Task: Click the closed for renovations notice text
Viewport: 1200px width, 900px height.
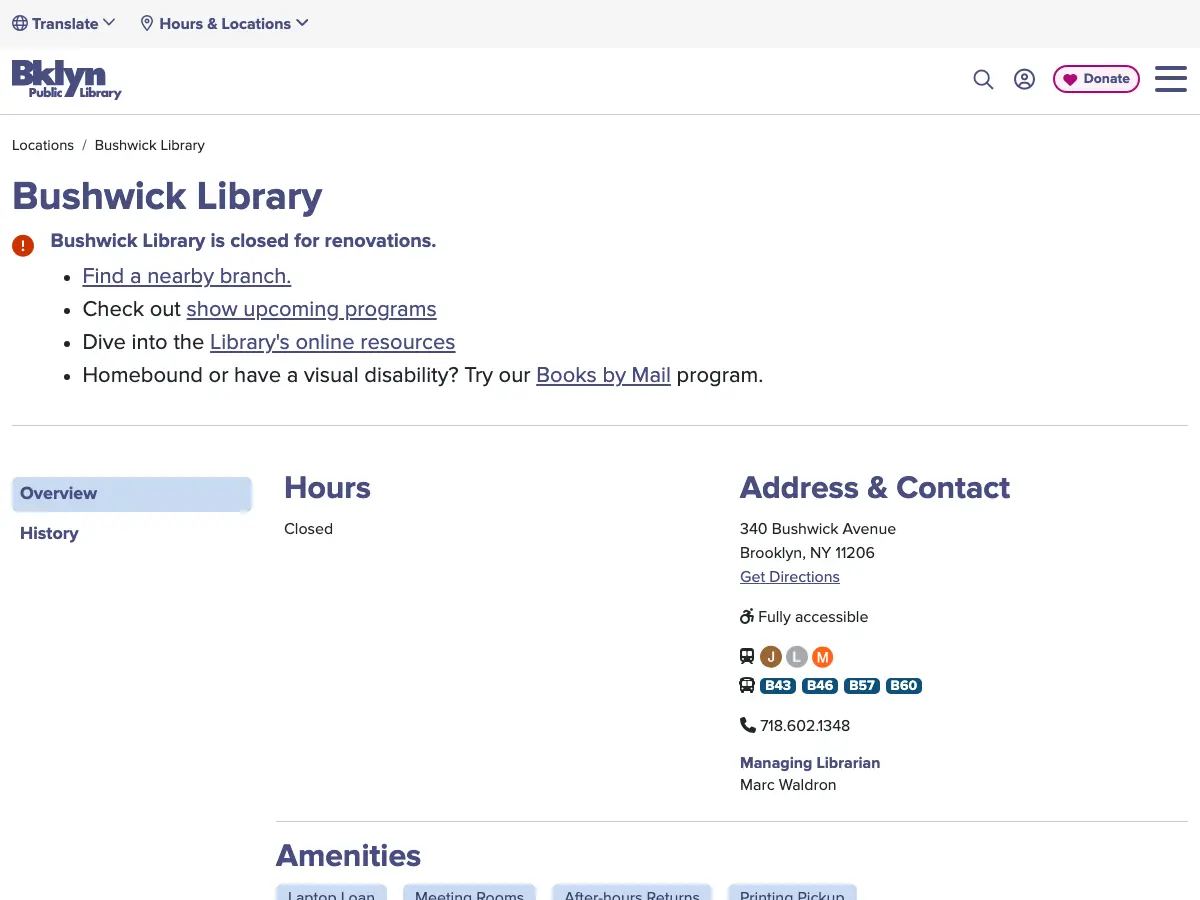Action: point(243,241)
